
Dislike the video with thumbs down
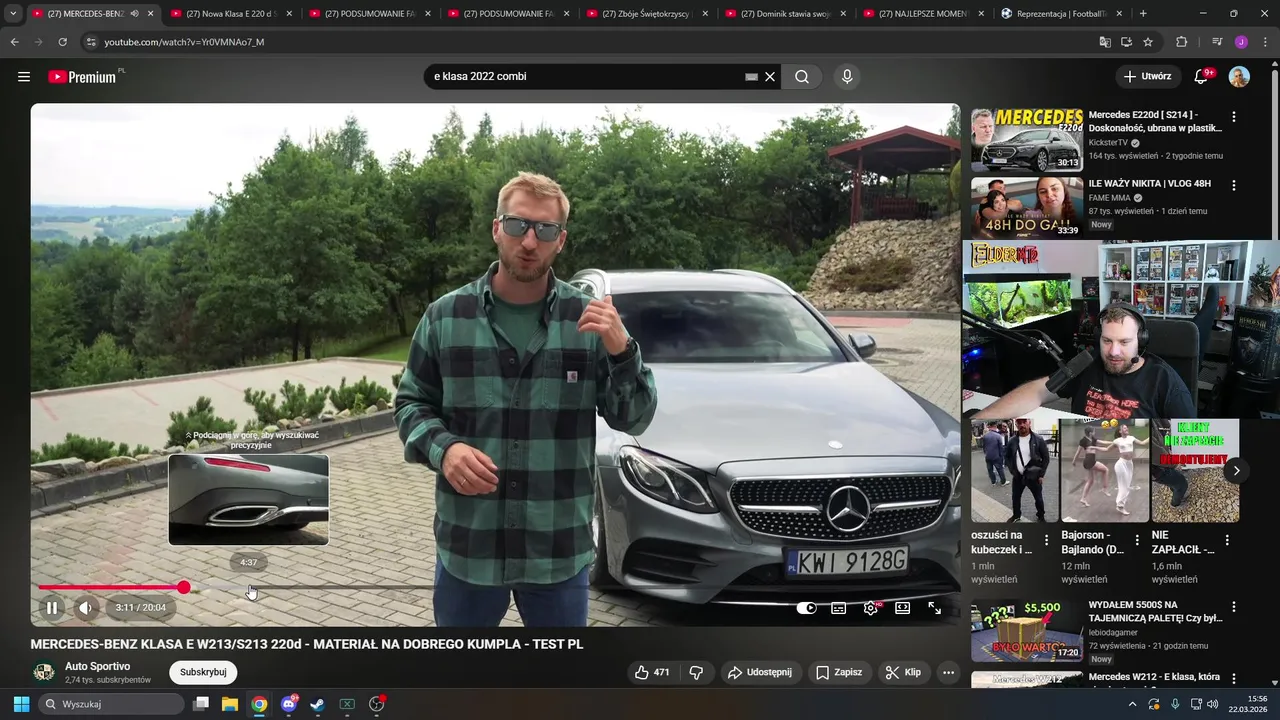697,672
